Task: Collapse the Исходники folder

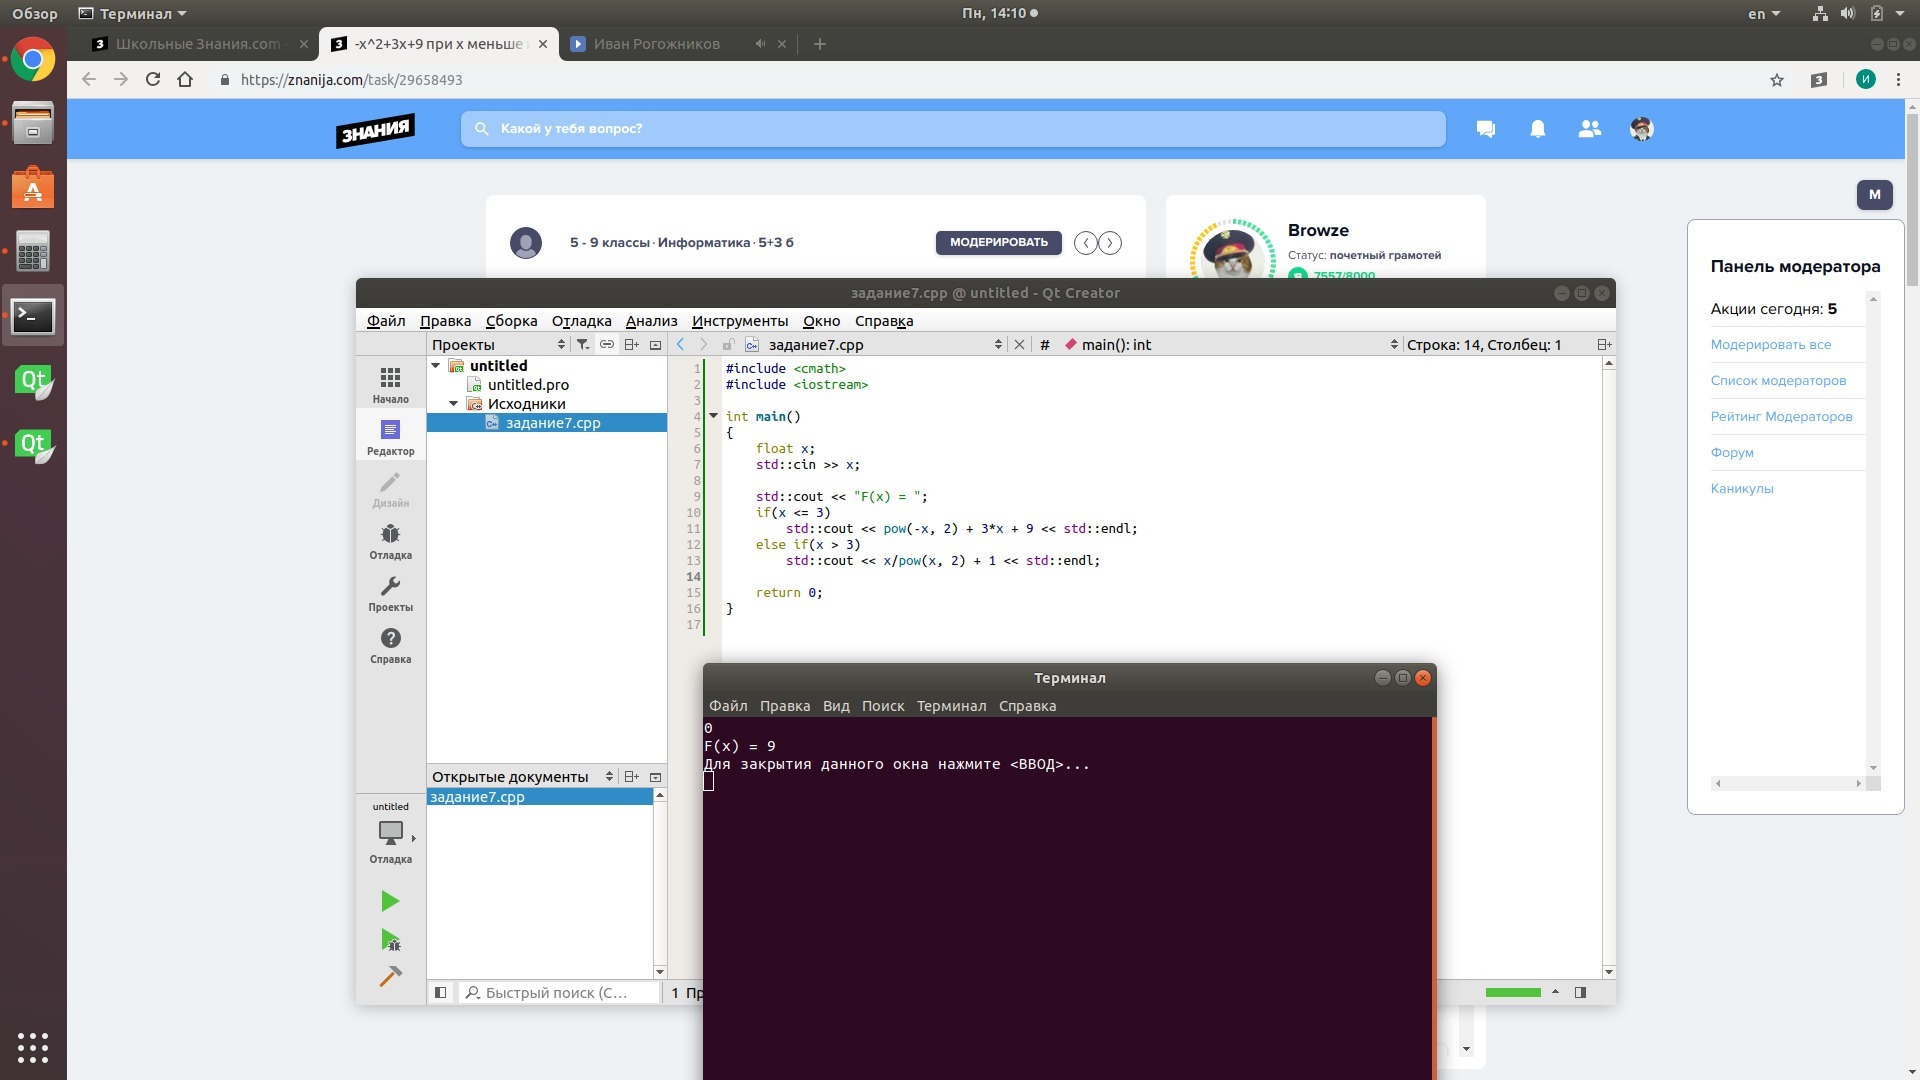Action: tap(454, 404)
